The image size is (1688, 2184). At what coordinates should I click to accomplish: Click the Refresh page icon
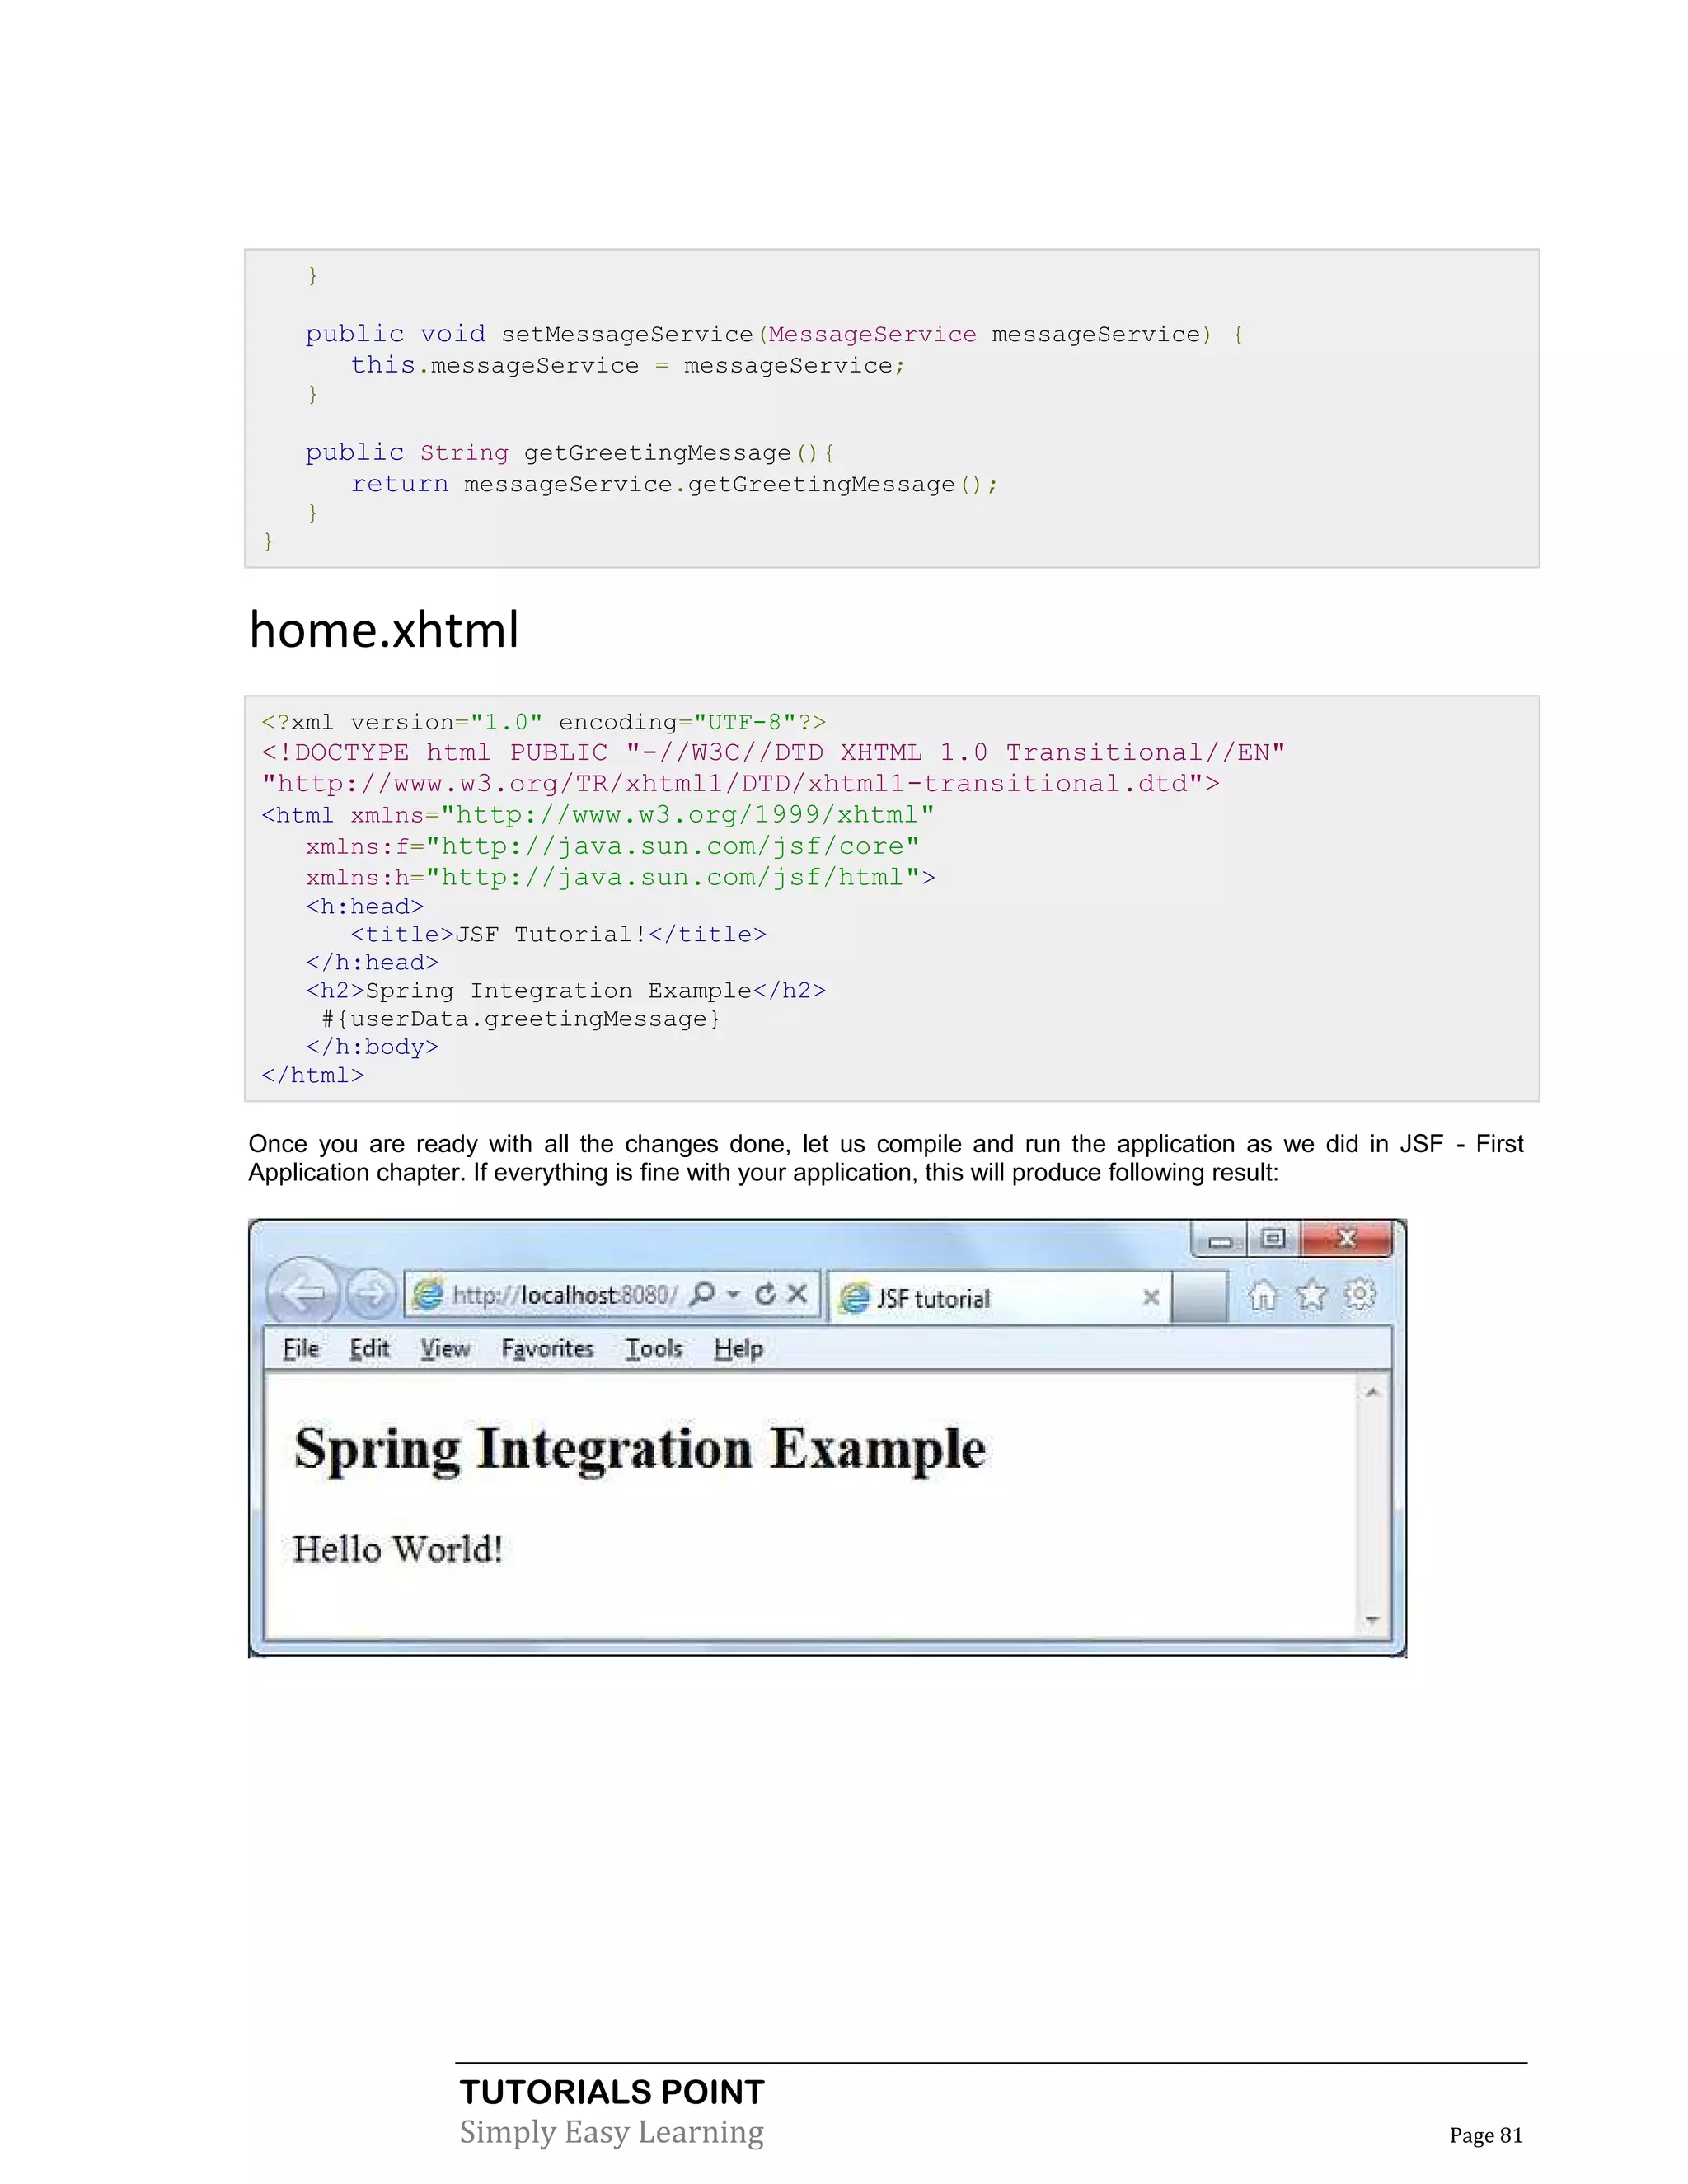765,1294
